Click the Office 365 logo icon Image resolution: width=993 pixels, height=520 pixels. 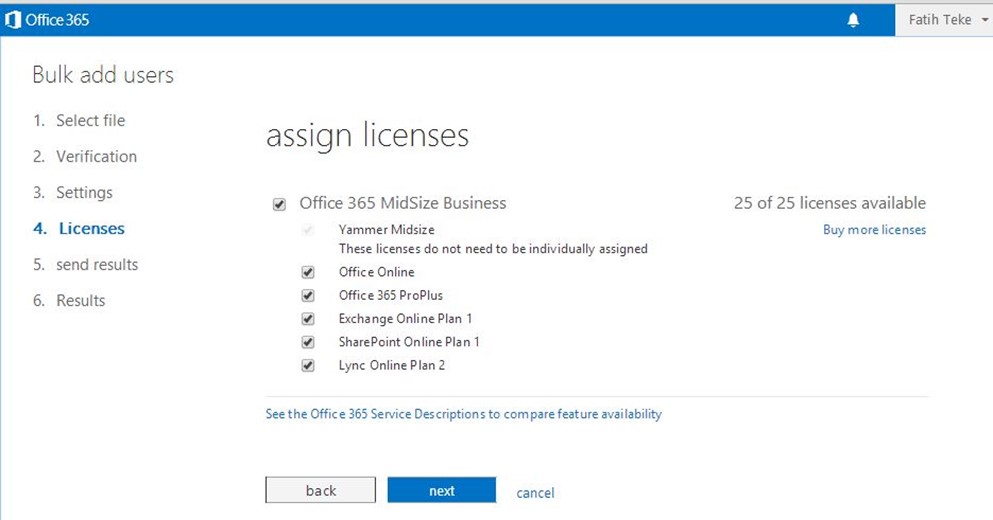pos(13,20)
